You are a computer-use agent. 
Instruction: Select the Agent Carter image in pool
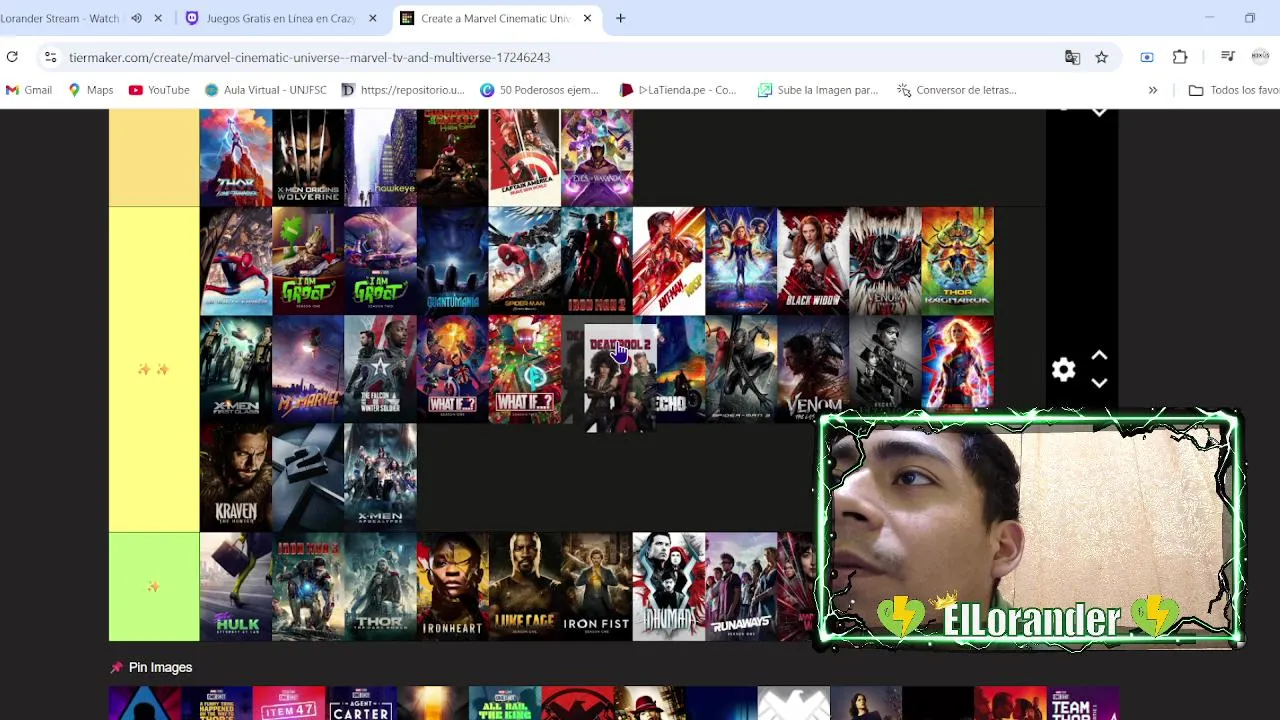(361, 703)
